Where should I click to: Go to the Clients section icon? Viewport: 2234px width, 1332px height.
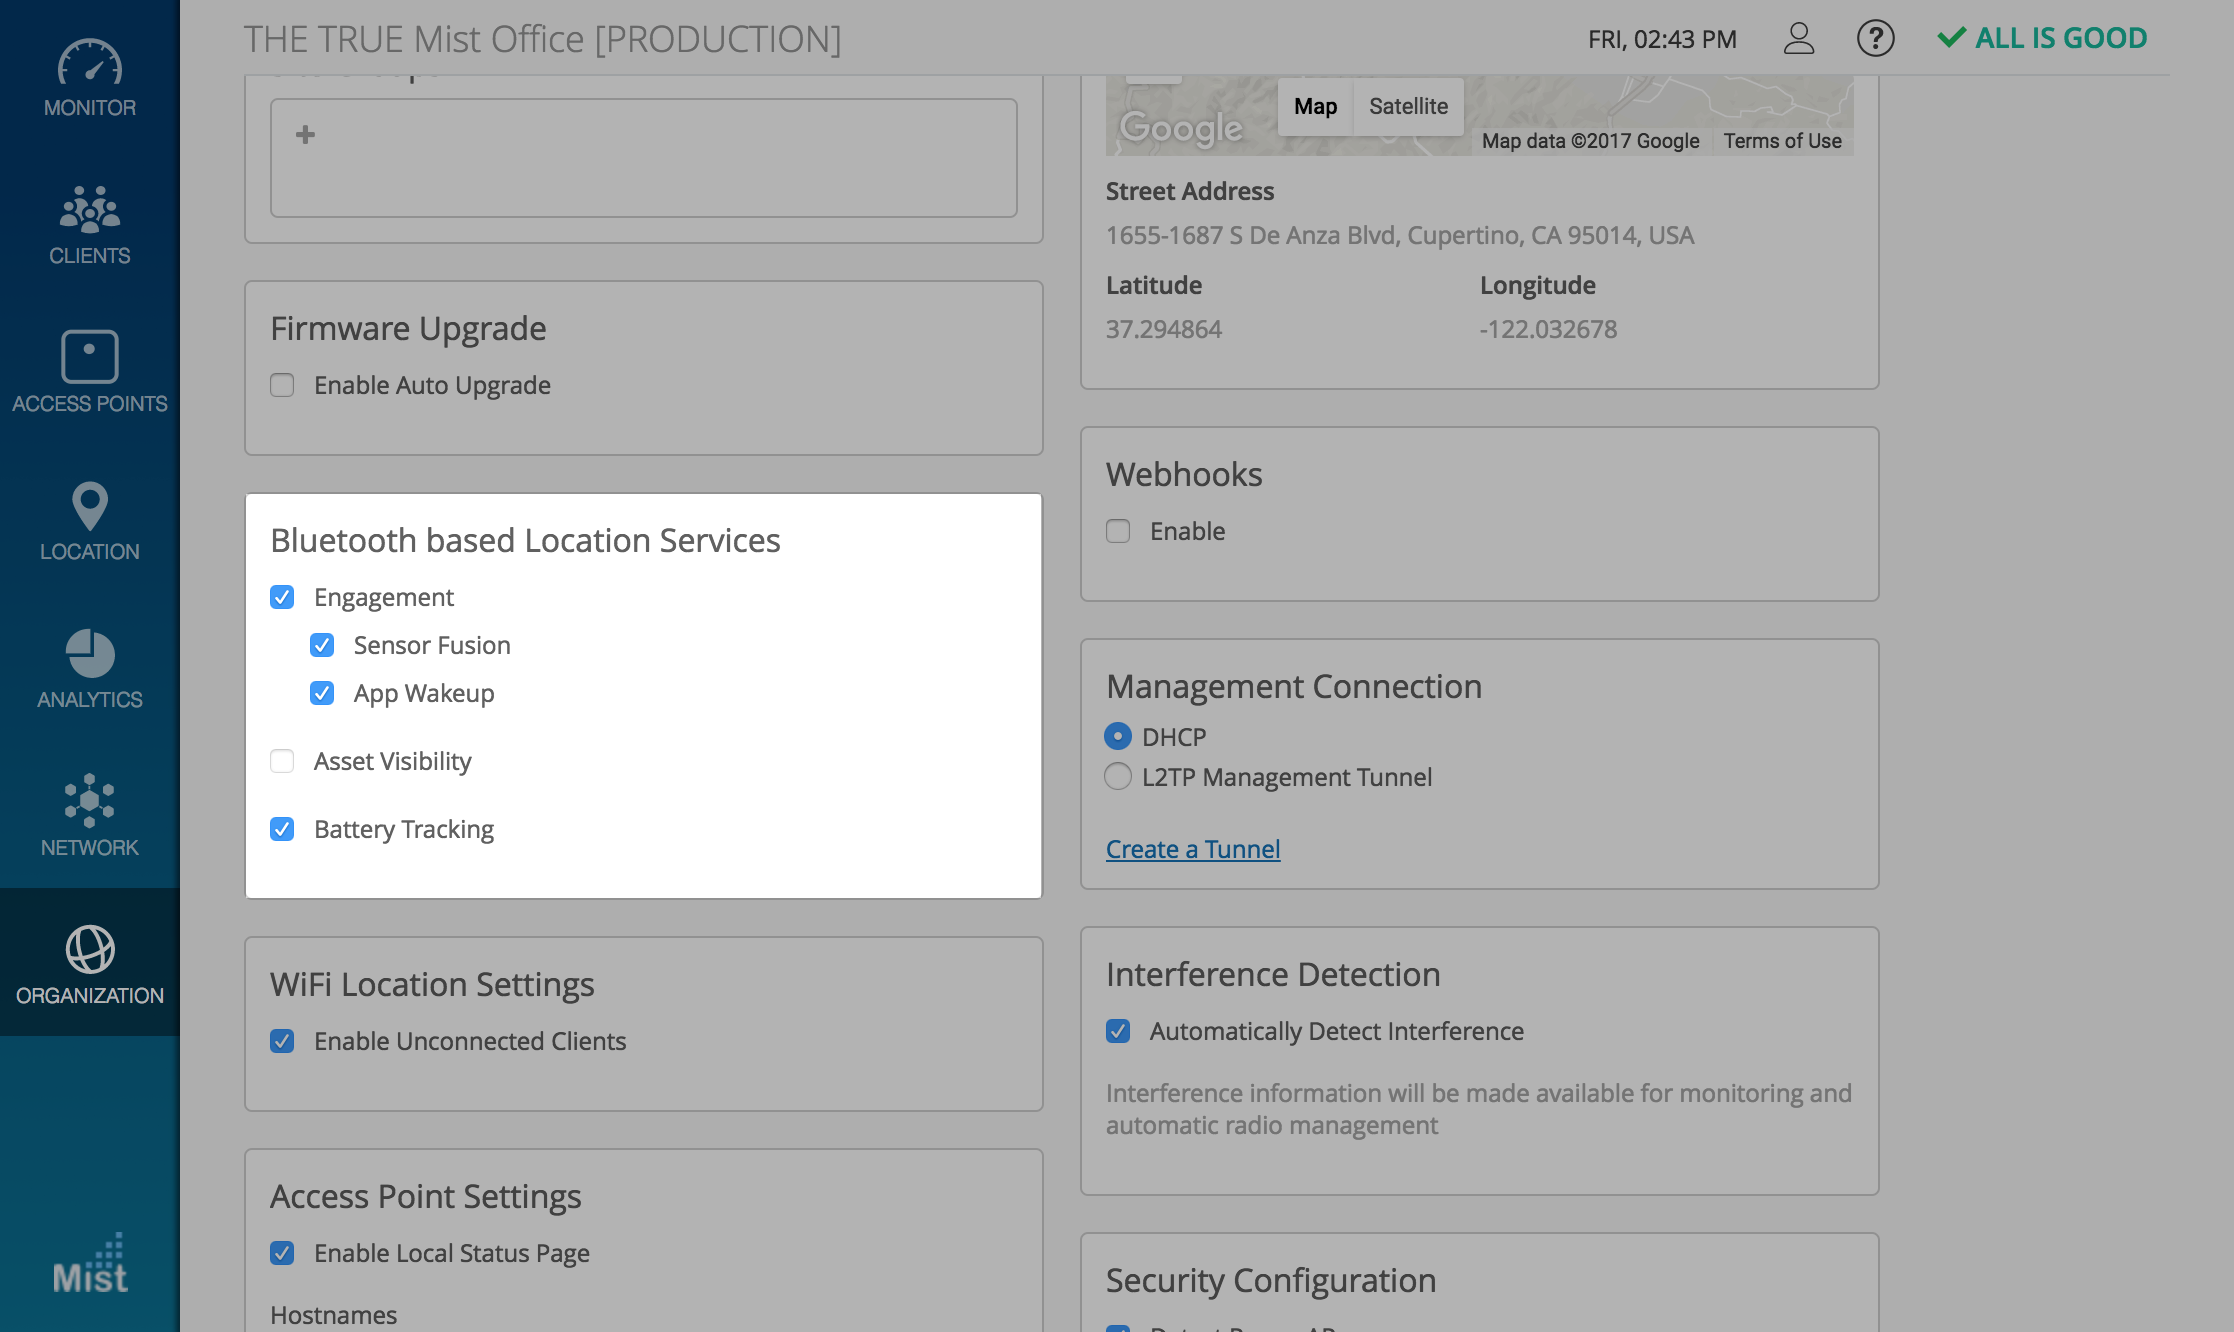point(89,210)
